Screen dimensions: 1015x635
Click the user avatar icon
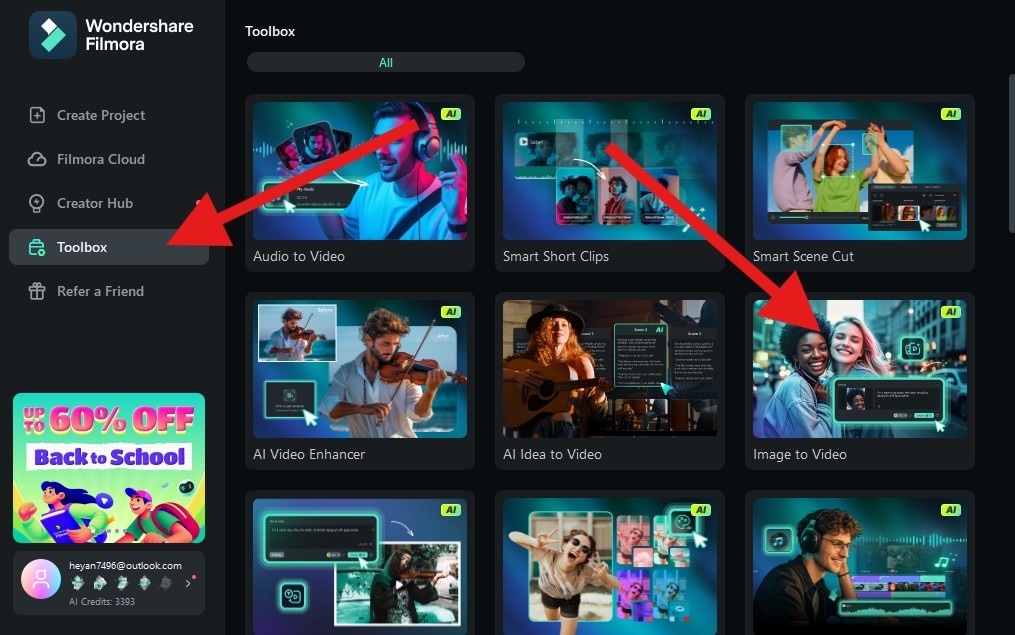pyautogui.click(x=41, y=579)
